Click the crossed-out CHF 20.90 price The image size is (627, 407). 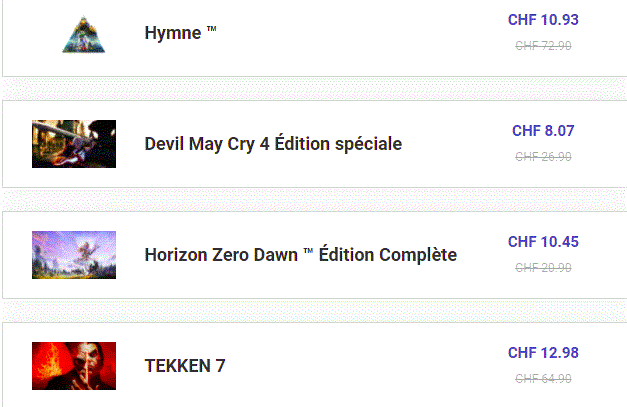[543, 267]
